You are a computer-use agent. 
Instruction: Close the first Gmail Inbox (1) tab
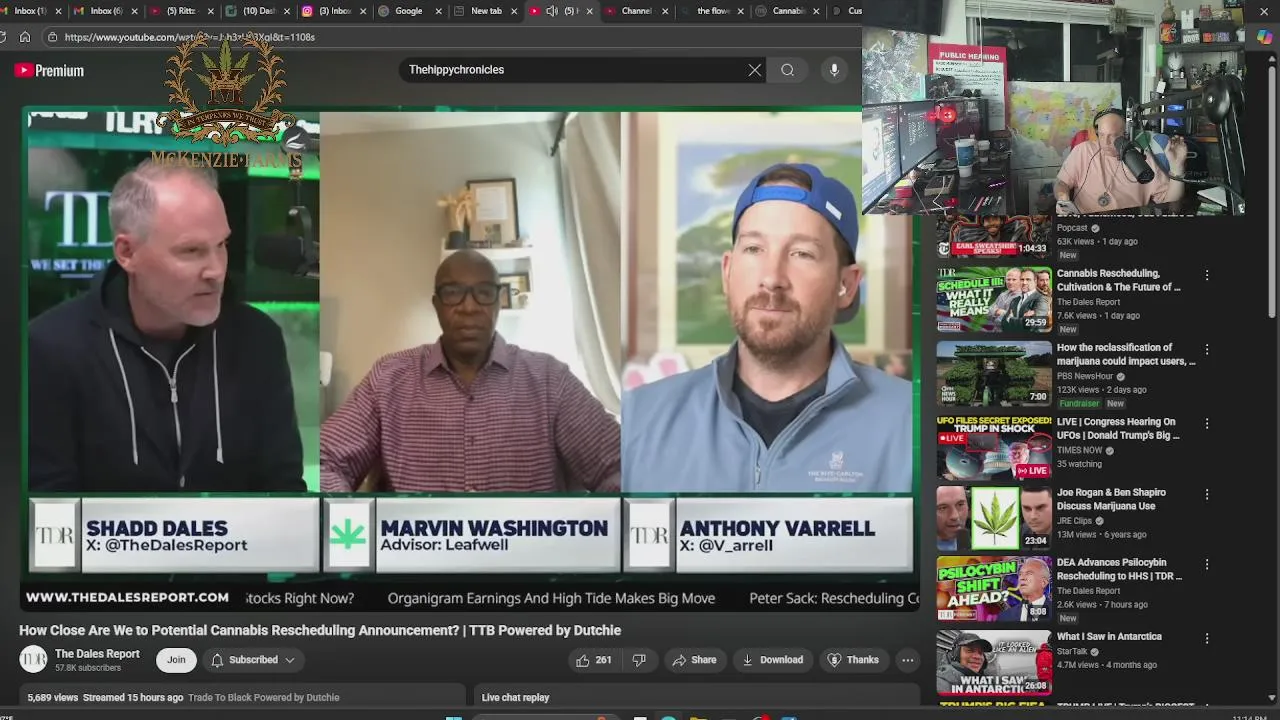pyautogui.click(x=58, y=11)
